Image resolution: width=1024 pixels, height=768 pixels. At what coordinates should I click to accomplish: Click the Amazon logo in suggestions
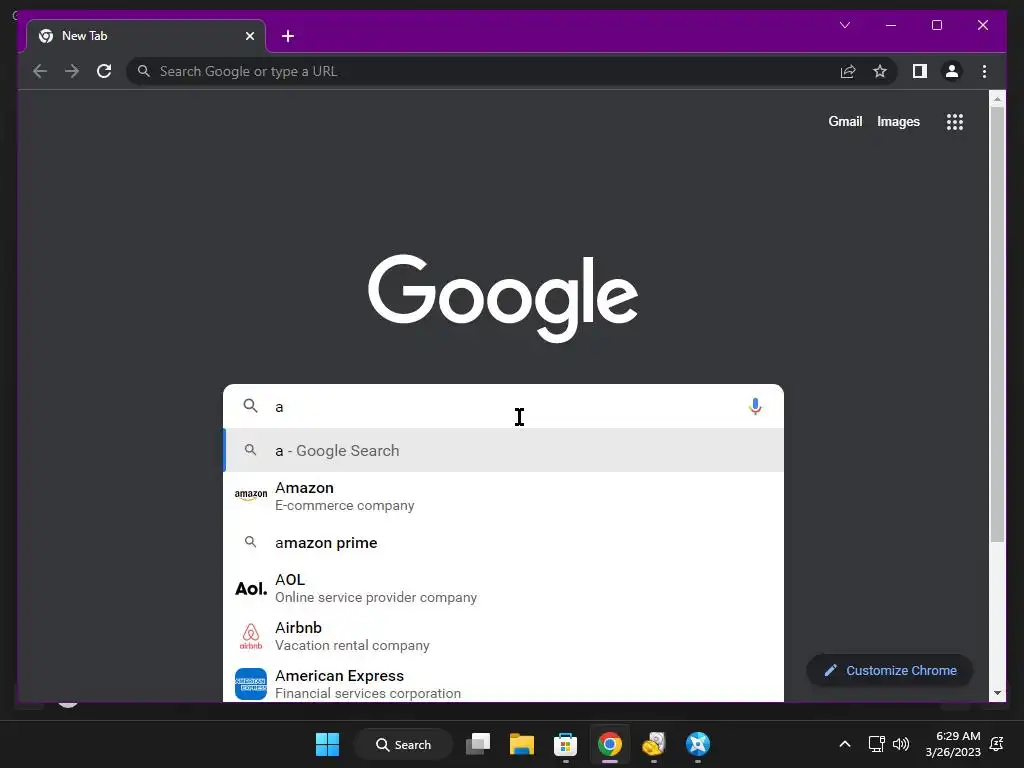click(x=251, y=495)
